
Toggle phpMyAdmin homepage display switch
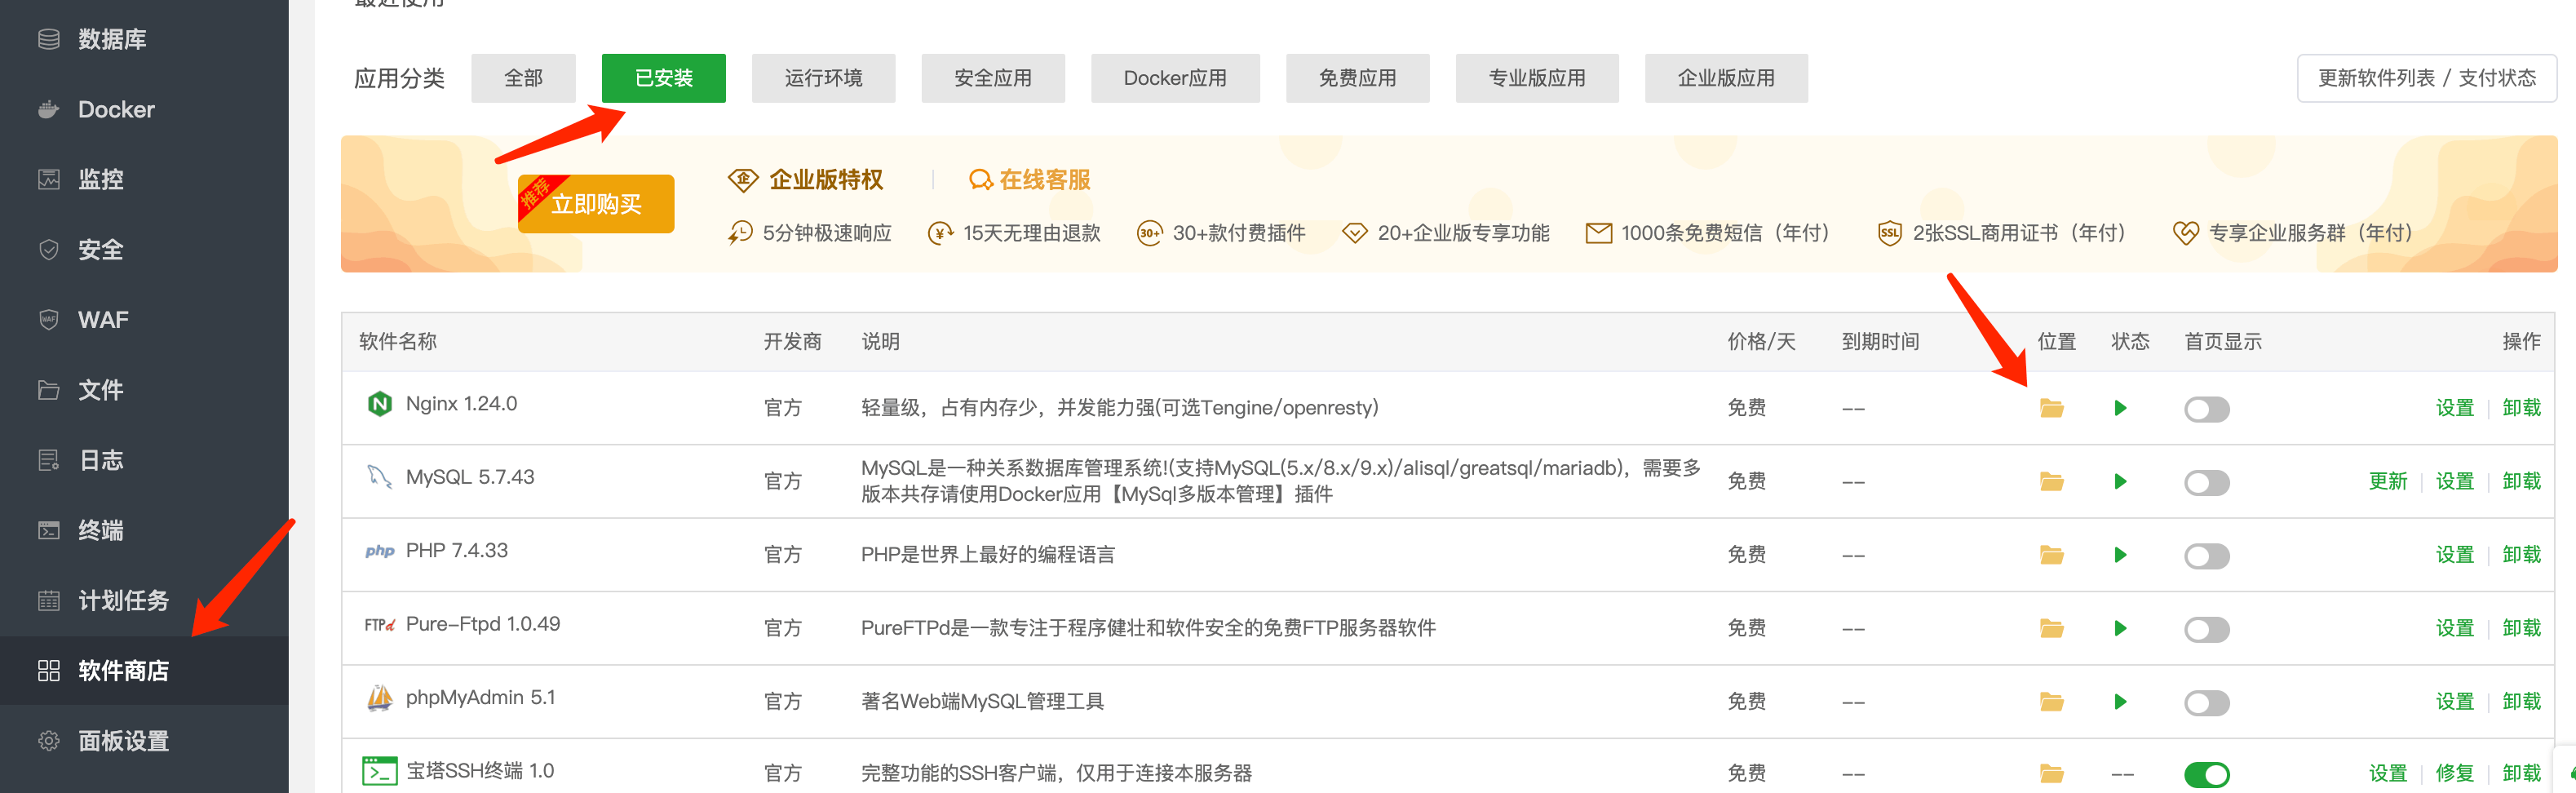[2206, 703]
